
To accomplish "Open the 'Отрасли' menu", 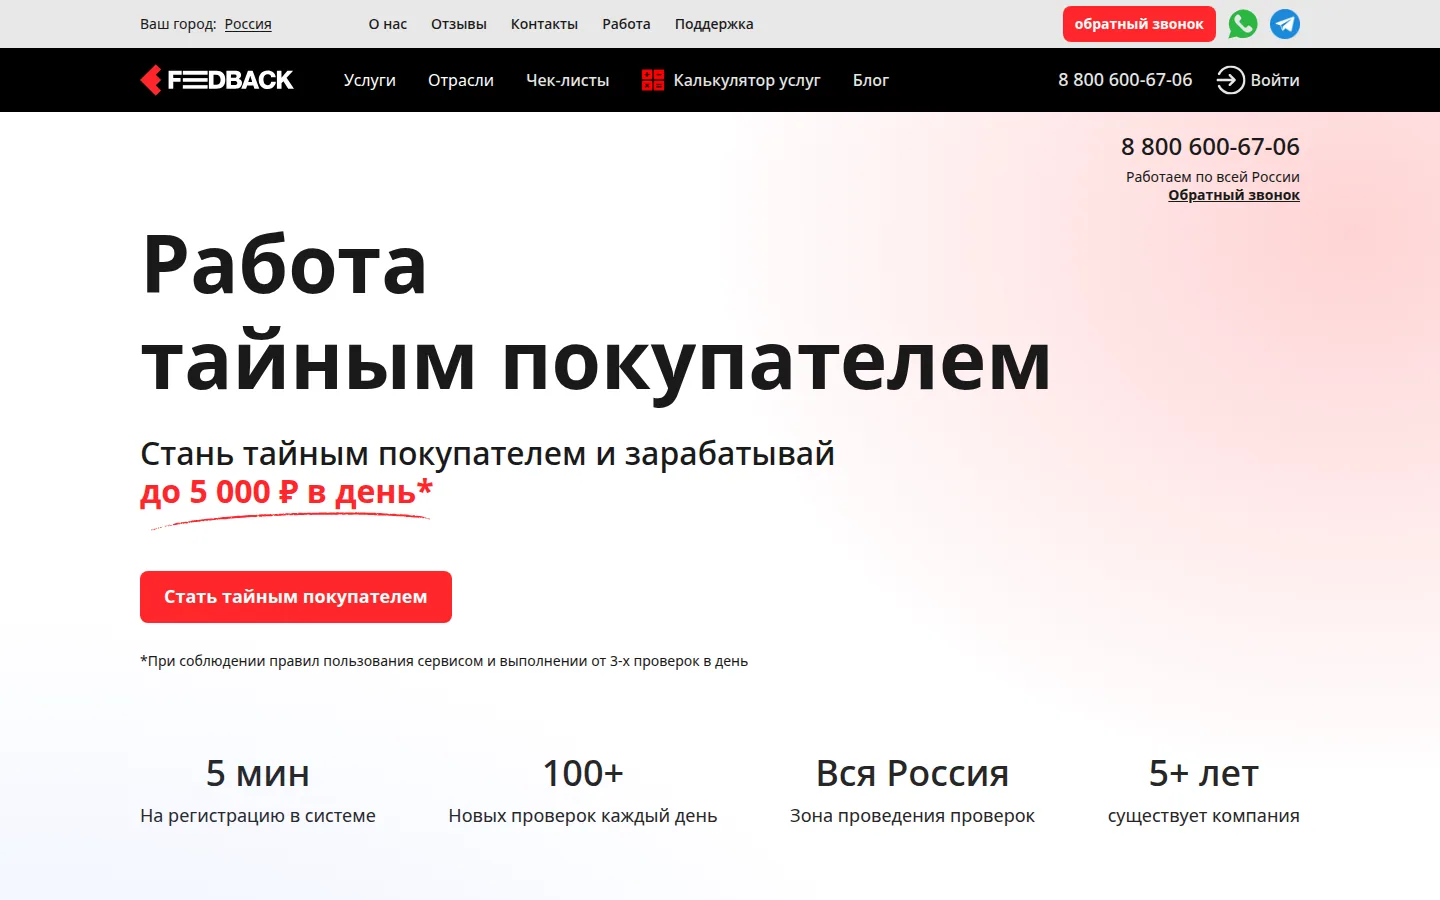I will [x=461, y=80].
